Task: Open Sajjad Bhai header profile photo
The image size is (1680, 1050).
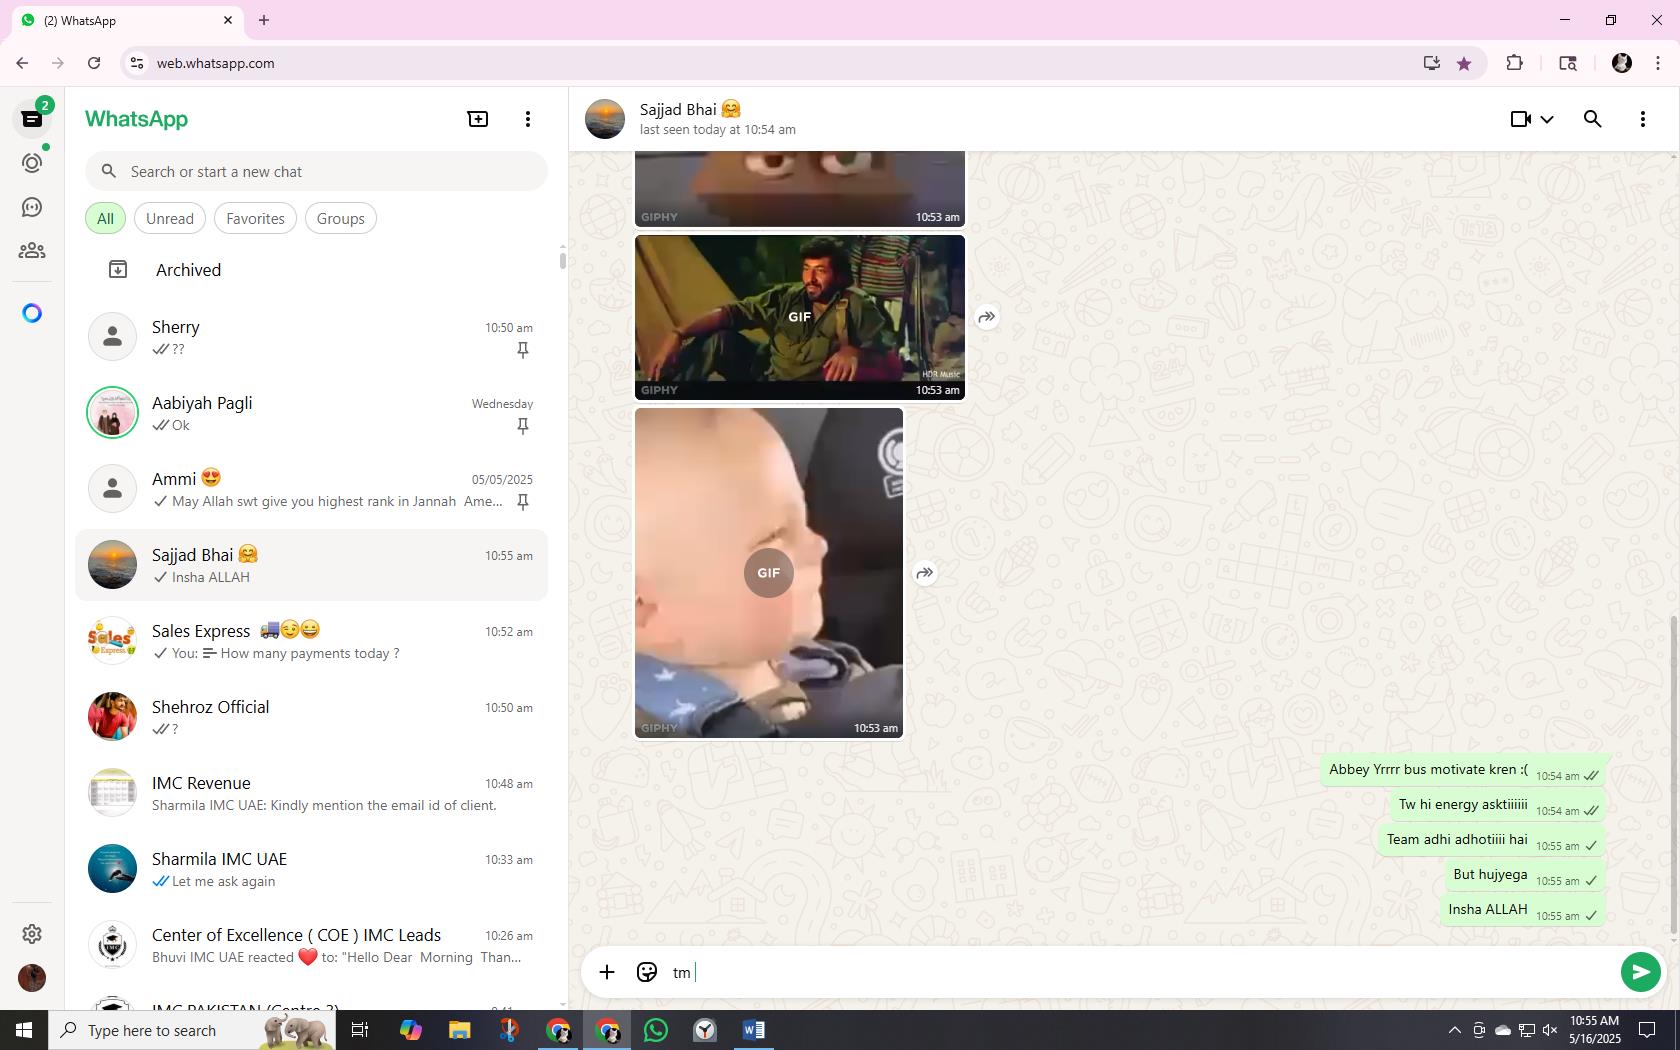Action: (605, 119)
